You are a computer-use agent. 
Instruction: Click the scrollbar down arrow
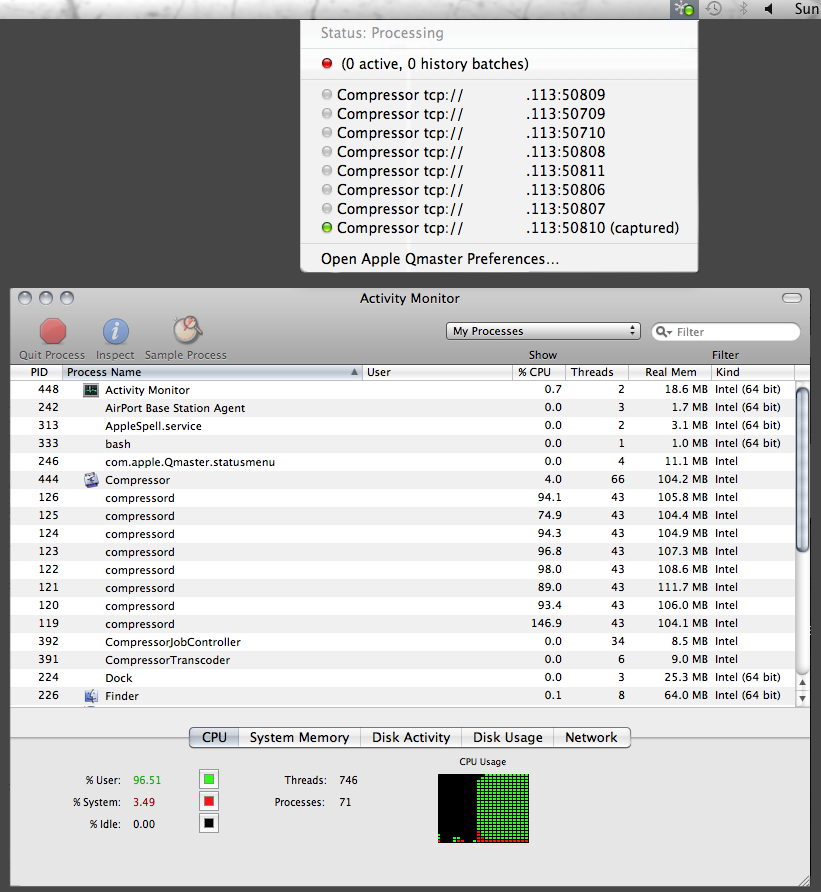click(x=802, y=698)
